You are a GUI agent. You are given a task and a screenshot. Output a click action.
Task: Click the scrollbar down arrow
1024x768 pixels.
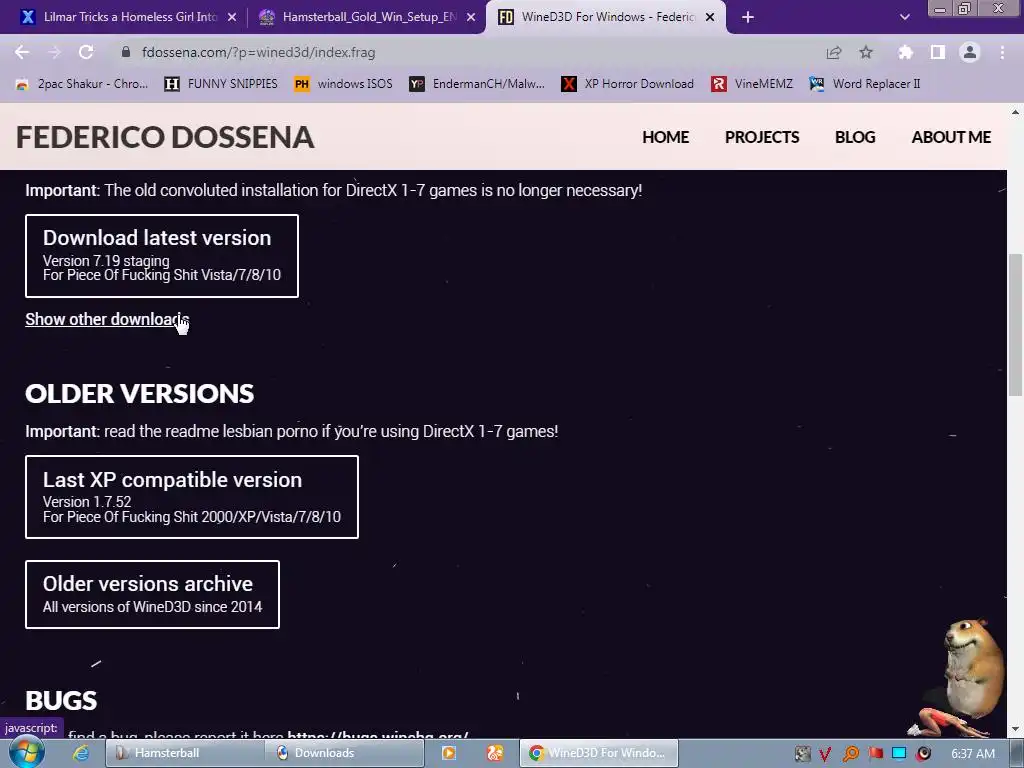click(x=1015, y=729)
